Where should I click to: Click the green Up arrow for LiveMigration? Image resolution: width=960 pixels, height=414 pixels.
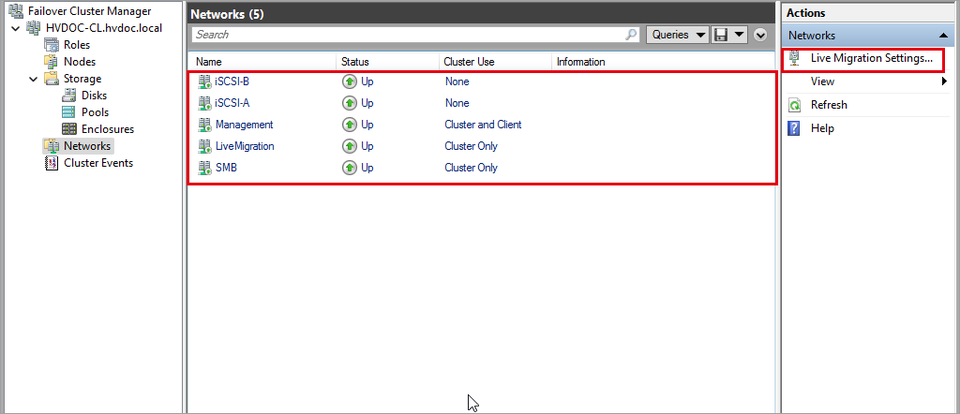pyautogui.click(x=350, y=146)
